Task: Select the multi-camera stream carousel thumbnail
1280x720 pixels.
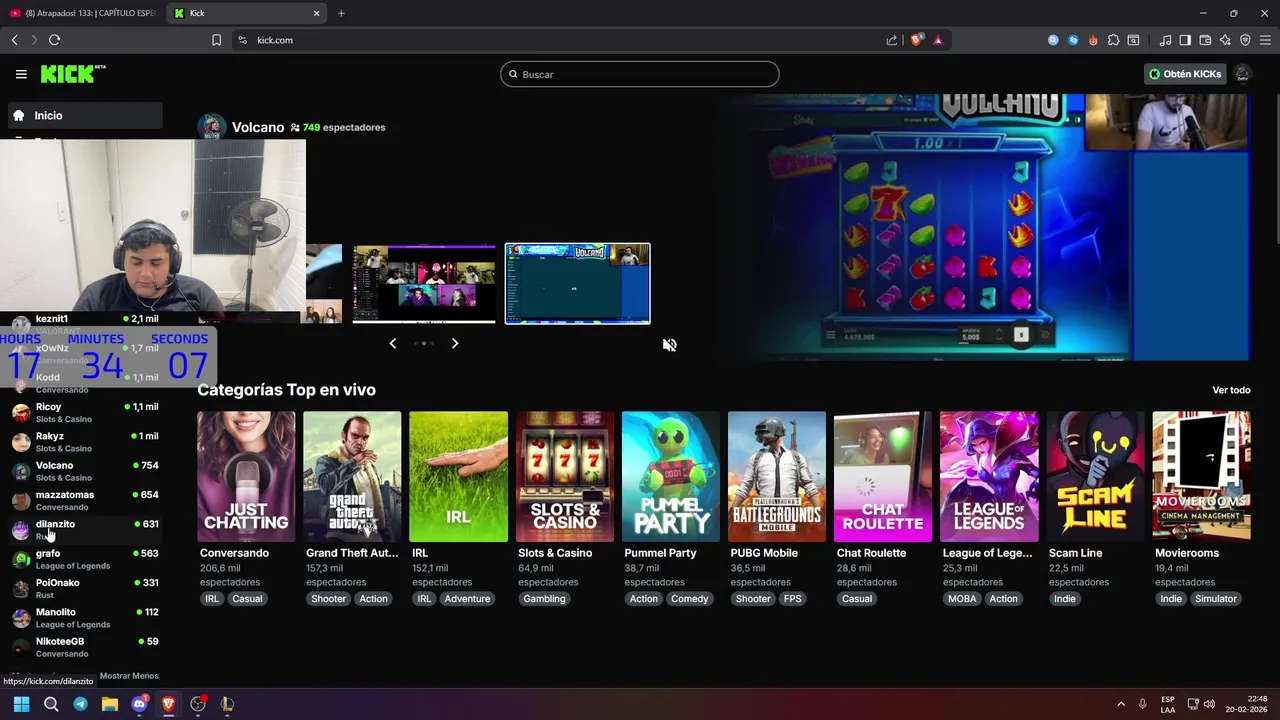Action: tap(424, 284)
